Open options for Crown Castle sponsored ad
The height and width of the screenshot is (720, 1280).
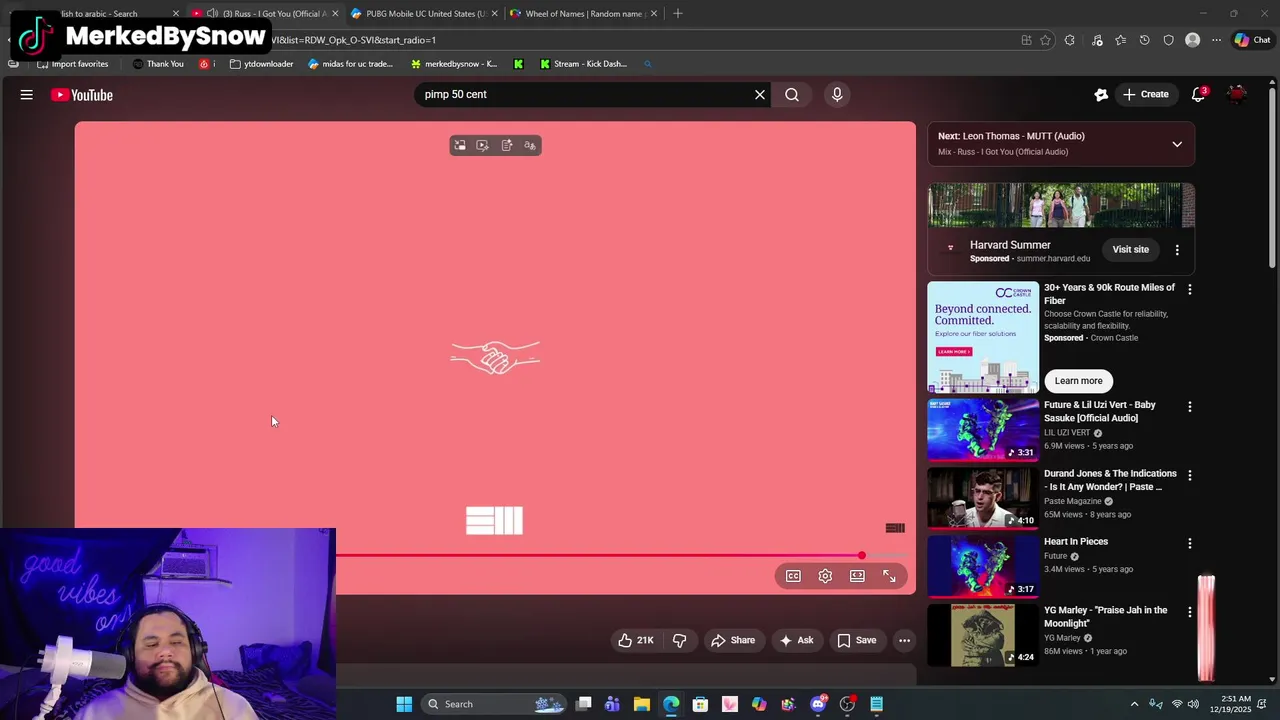[1189, 289]
